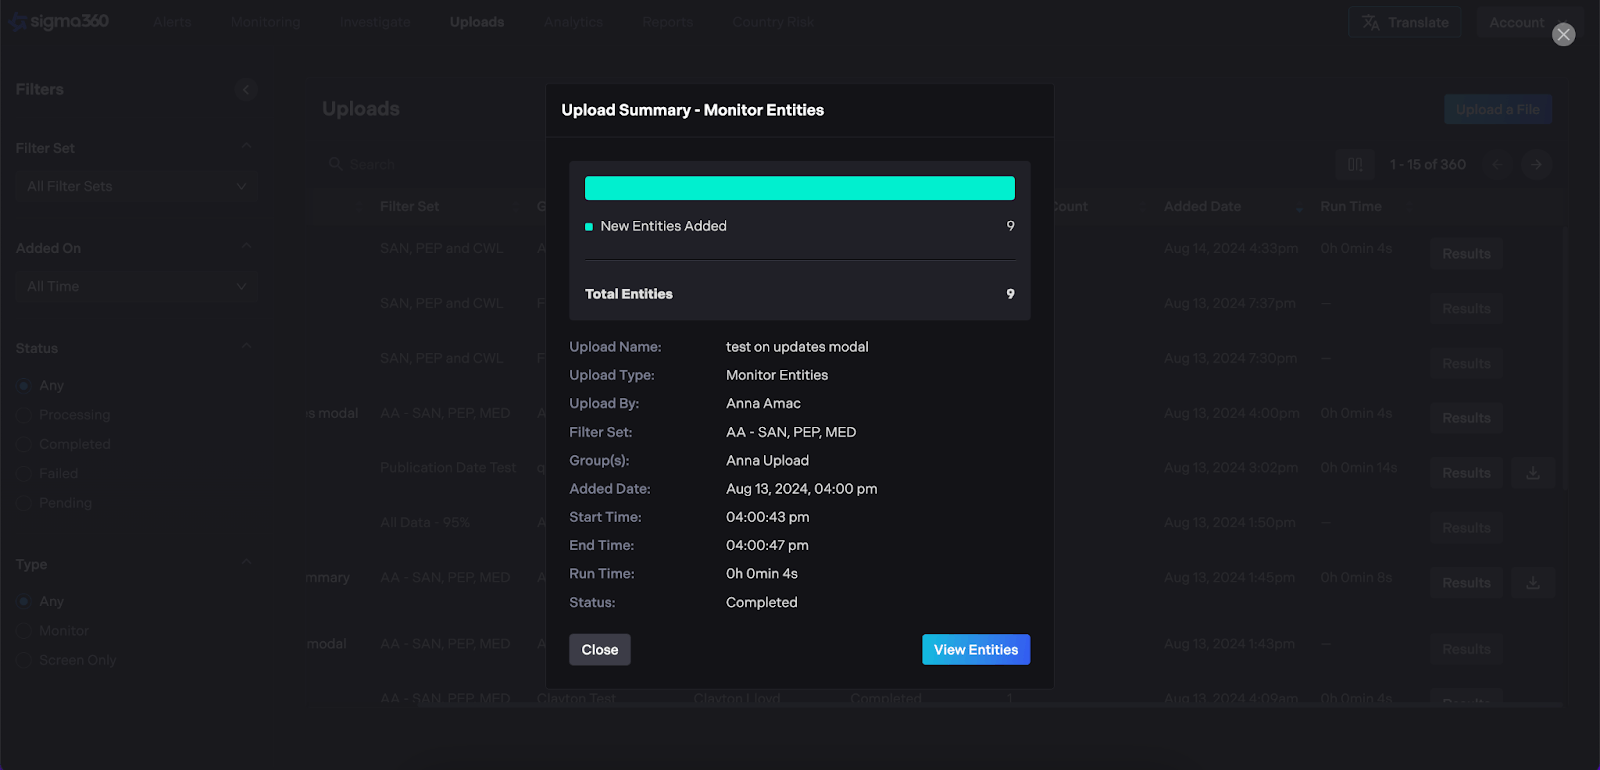This screenshot has width=1600, height=770.
Task: Dismiss the modal with the X icon
Action: pos(1563,35)
